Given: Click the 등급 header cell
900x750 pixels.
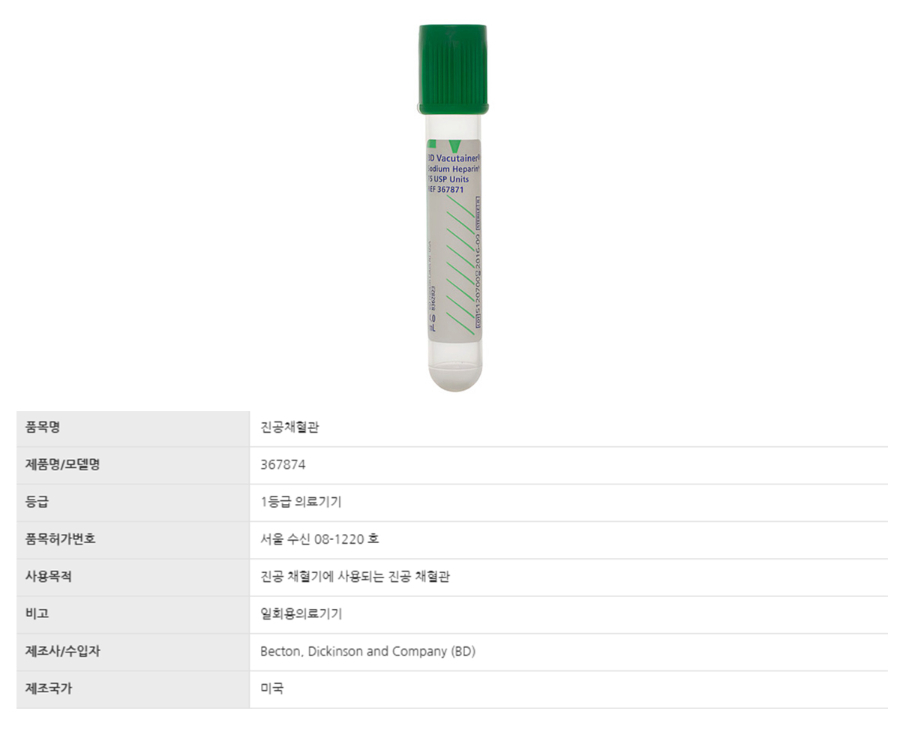Looking at the screenshot, I should coord(37,502).
